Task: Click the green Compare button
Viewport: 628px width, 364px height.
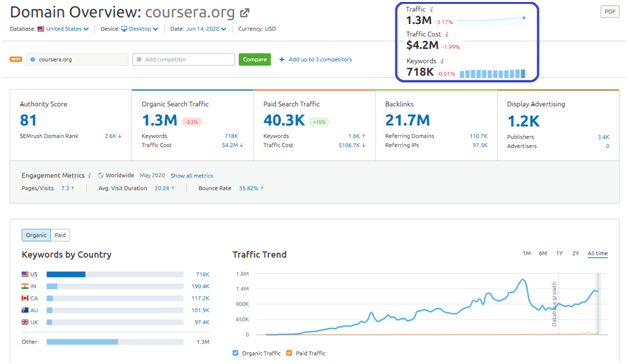Action: pyautogui.click(x=255, y=59)
